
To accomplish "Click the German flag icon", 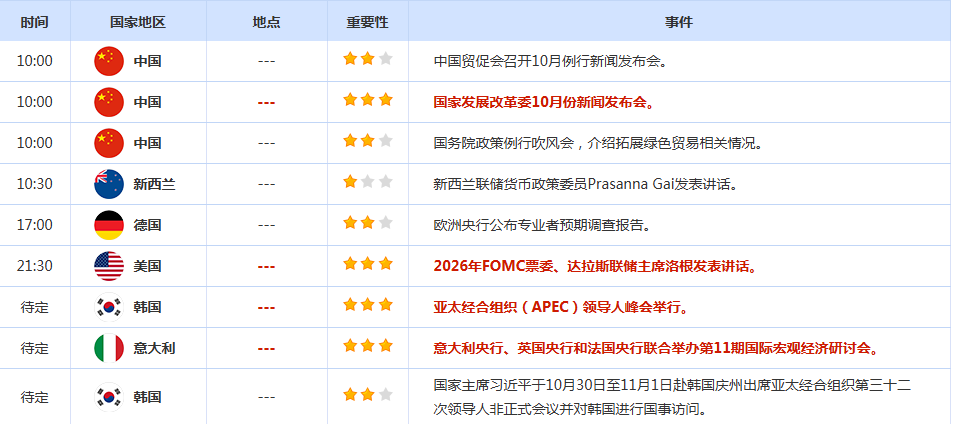I will (x=108, y=225).
